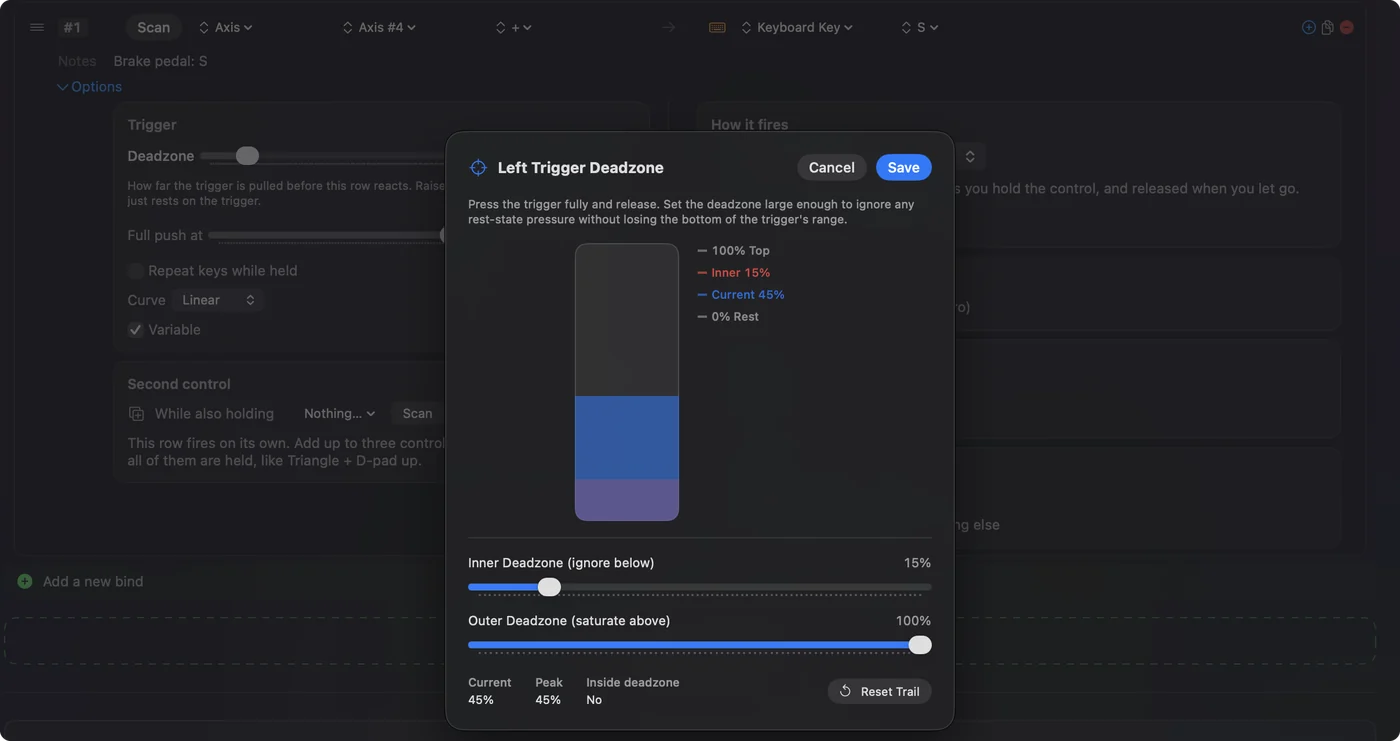Click the #1 bind number label
Screen dimensions: 1400x741
point(72,28)
